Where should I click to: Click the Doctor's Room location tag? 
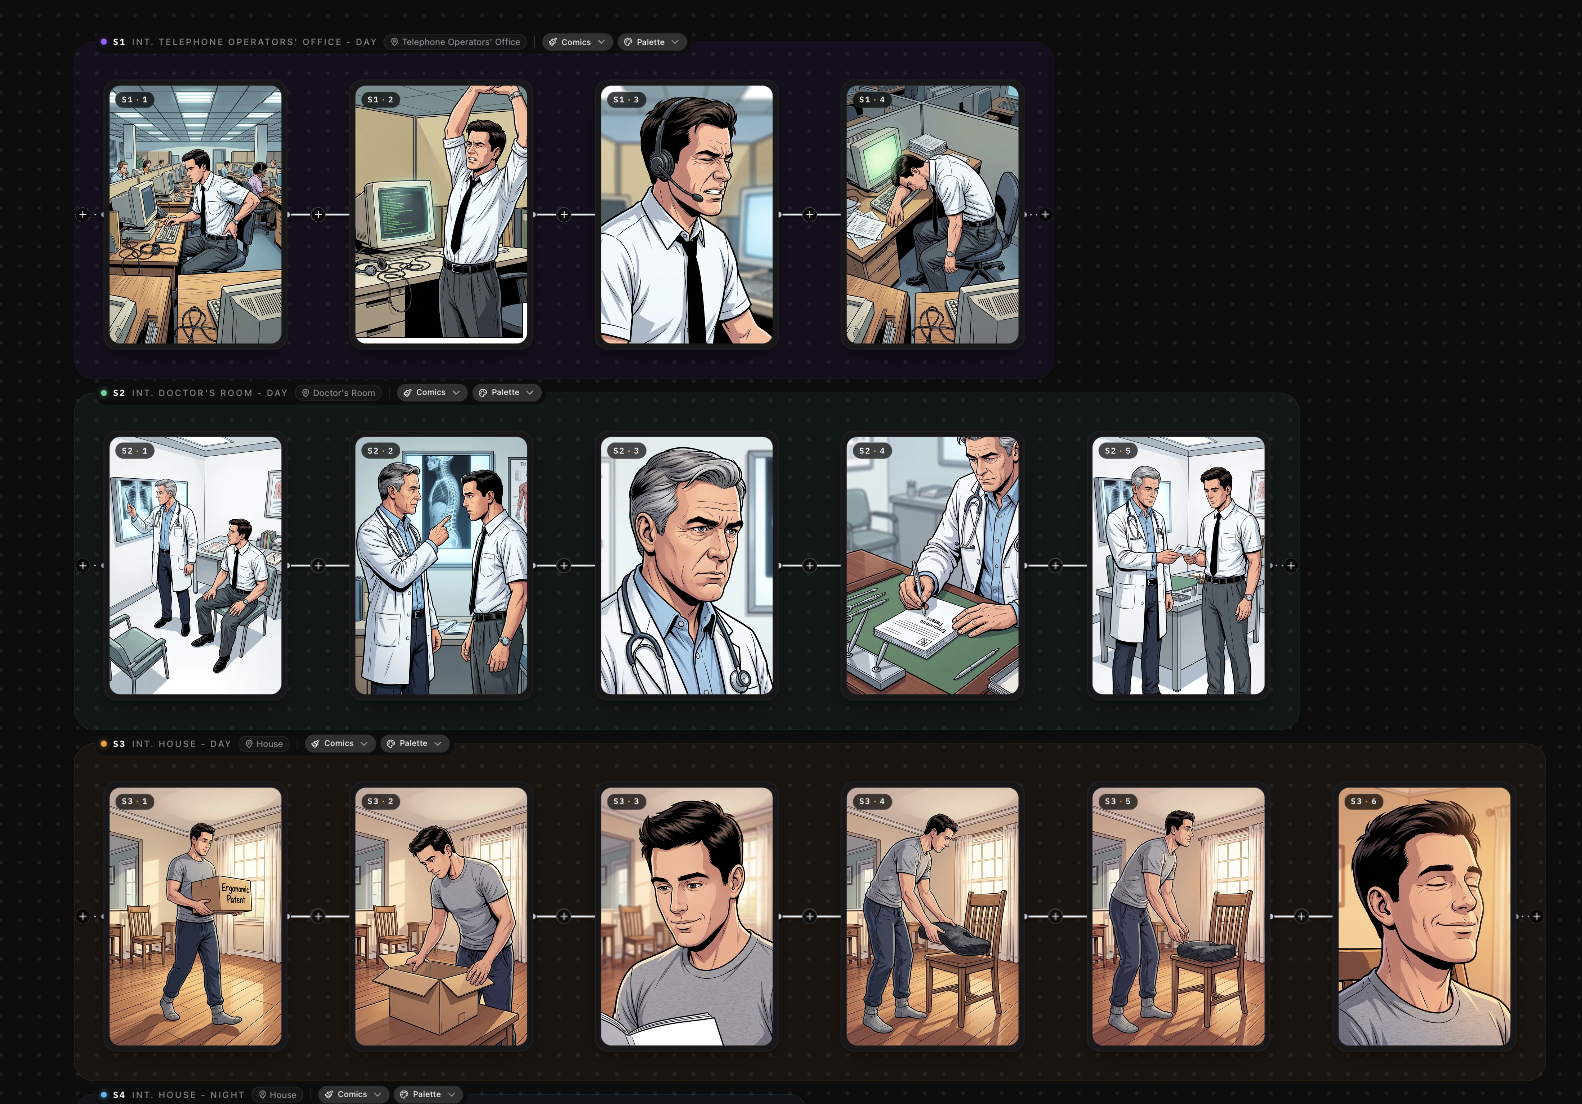(339, 393)
